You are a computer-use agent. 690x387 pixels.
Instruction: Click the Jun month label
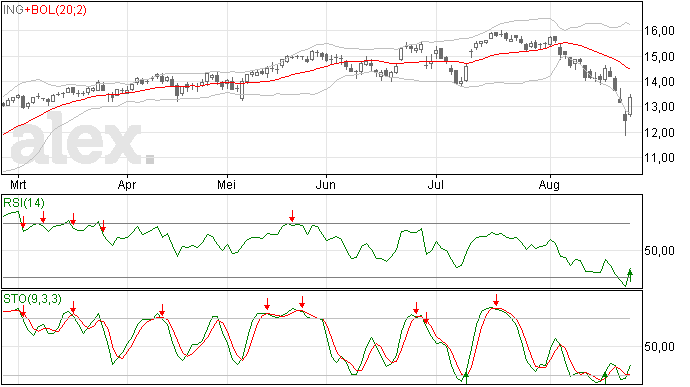326,184
